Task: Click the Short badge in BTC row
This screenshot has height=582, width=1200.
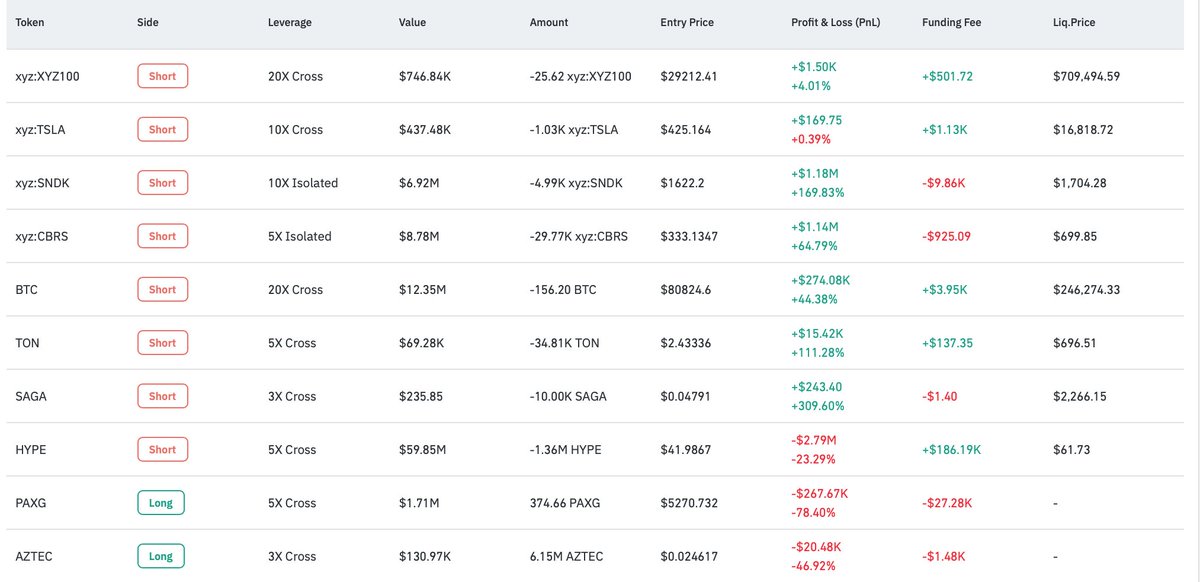Action: click(162, 289)
